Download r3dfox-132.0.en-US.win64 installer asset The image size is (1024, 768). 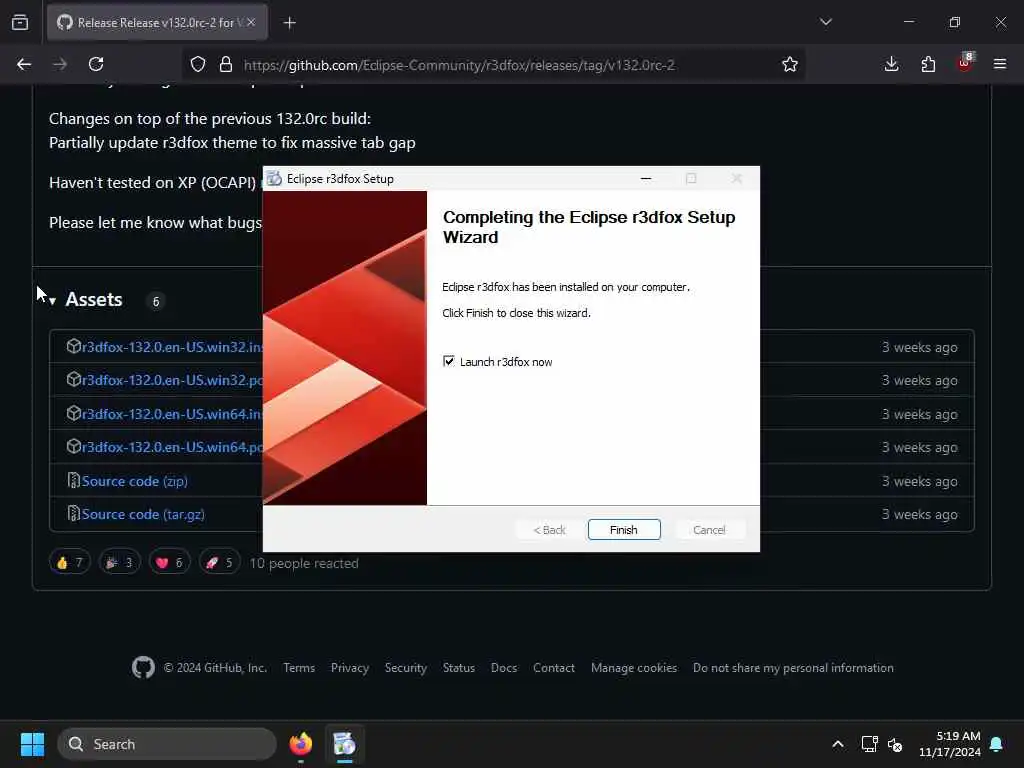pyautogui.click(x=172, y=414)
